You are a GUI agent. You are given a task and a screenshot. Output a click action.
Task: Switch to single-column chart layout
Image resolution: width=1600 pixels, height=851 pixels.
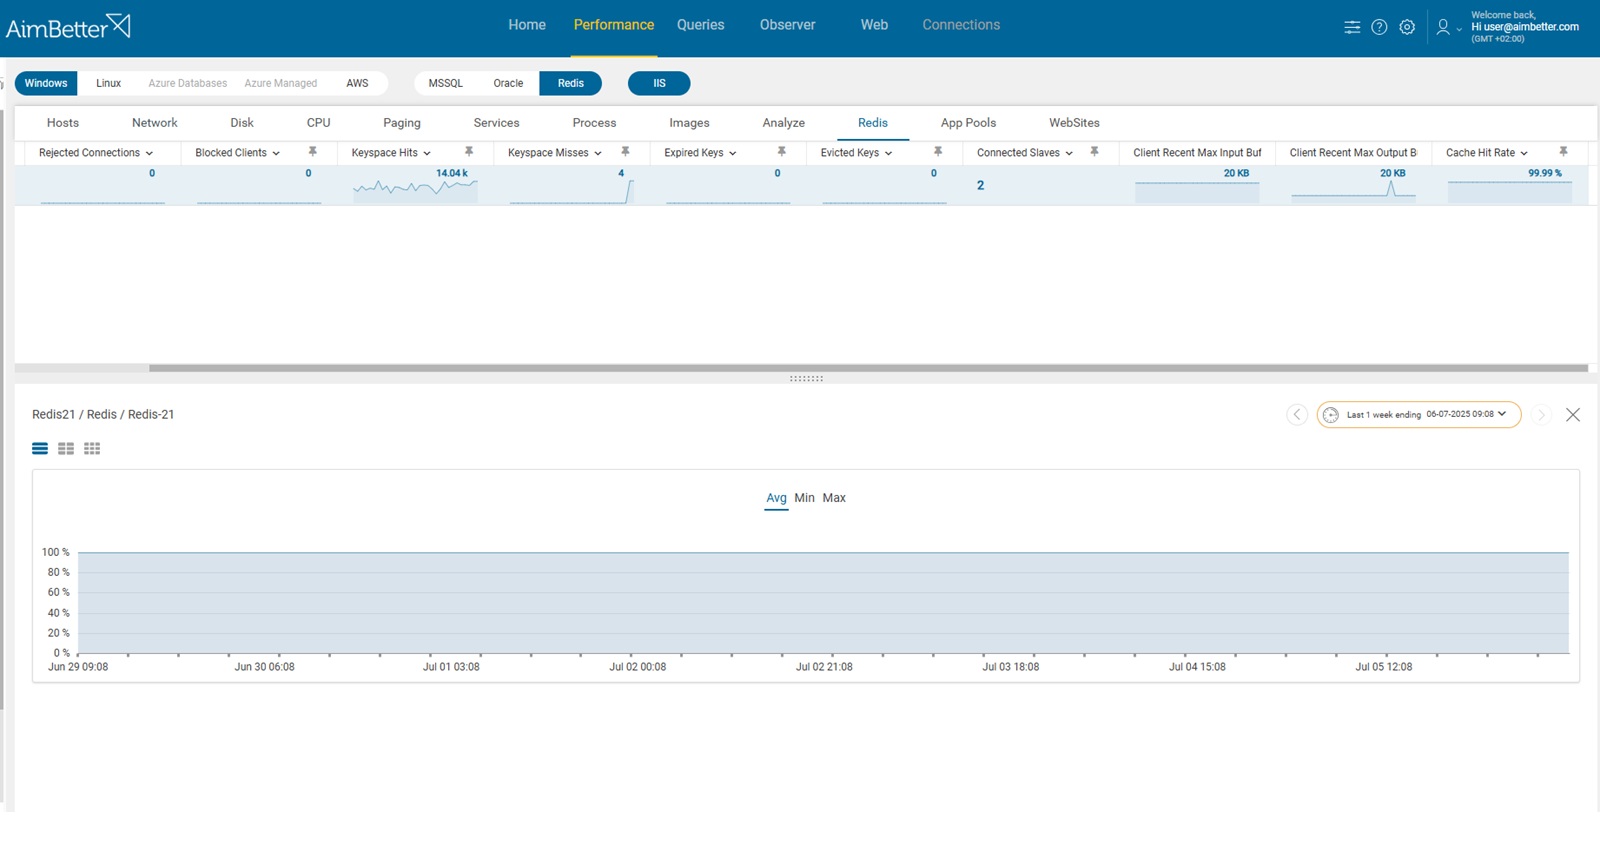click(40, 449)
